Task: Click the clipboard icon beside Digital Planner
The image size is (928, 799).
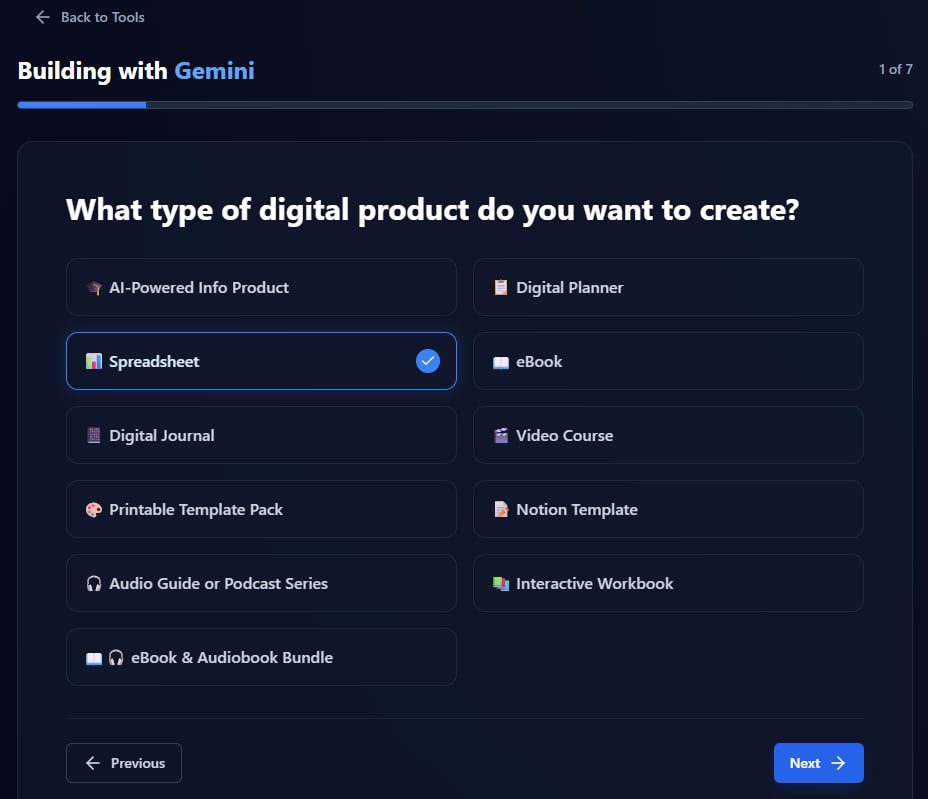Action: point(501,288)
